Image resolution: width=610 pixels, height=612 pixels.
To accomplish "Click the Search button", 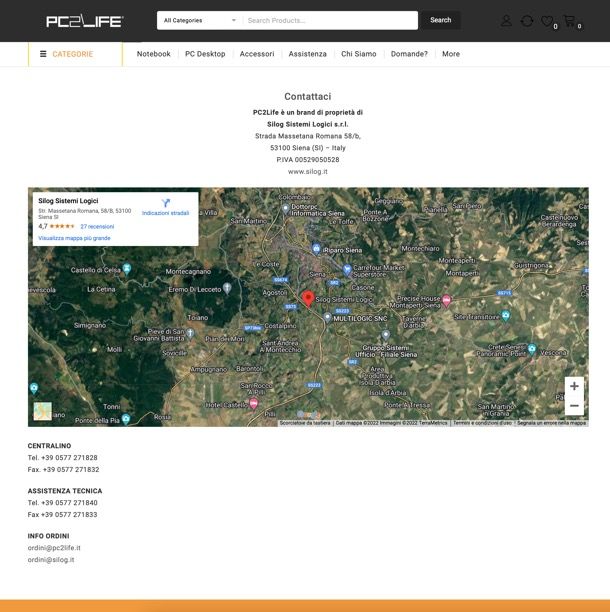I will point(441,20).
